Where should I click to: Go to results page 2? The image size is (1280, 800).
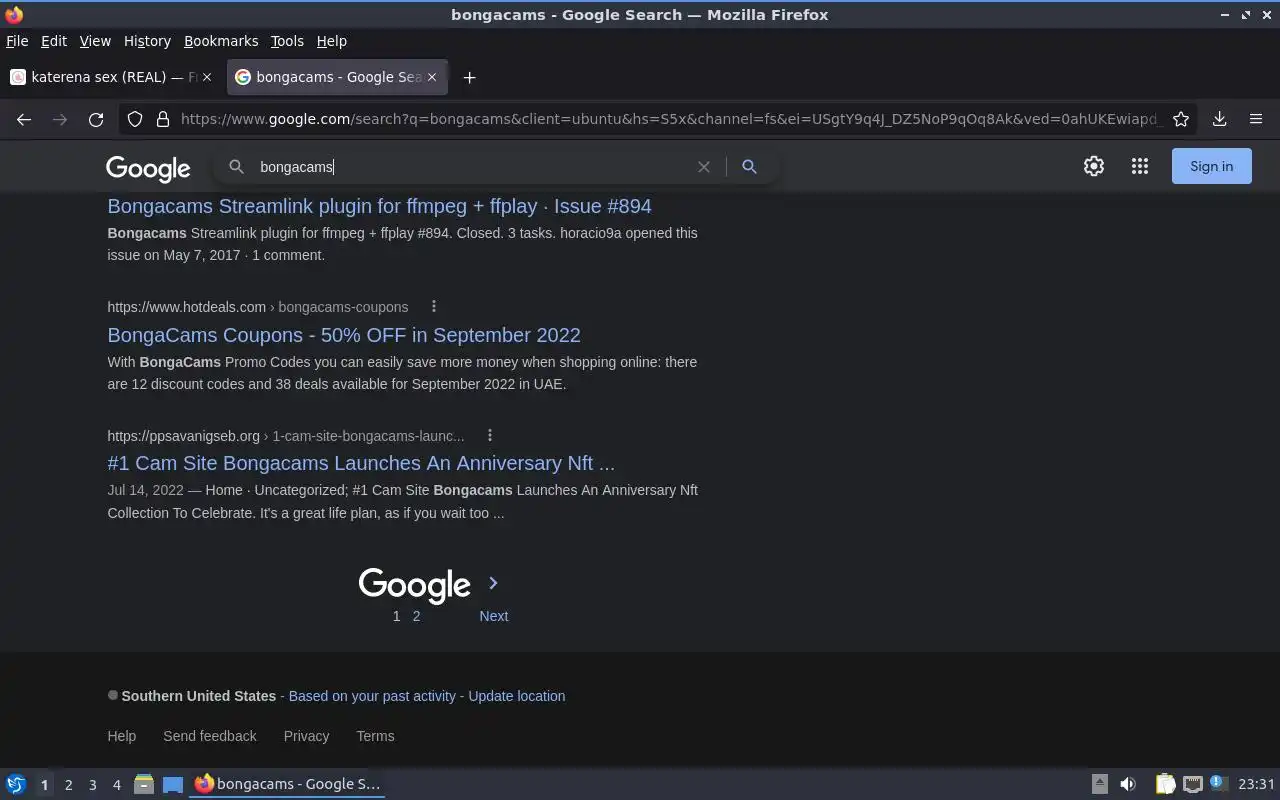[x=416, y=616]
